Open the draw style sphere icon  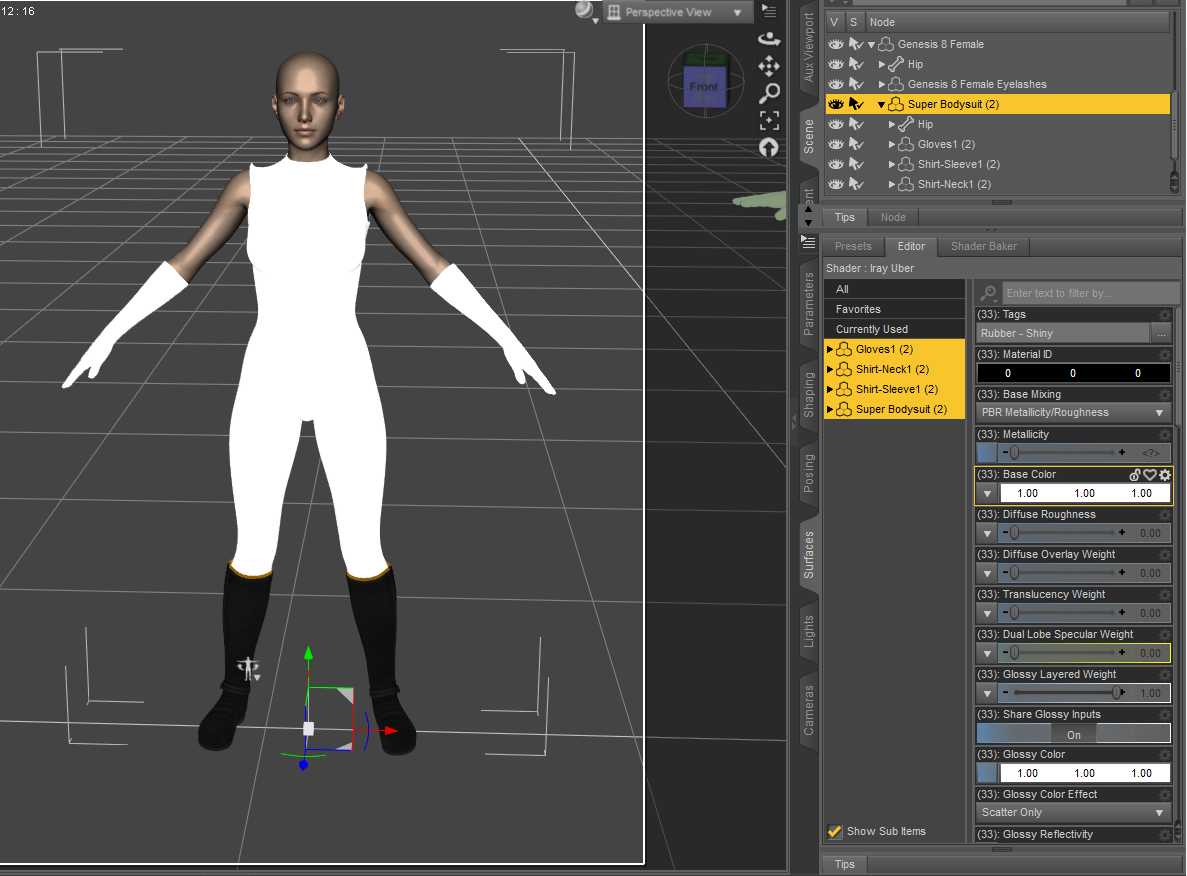coord(584,10)
